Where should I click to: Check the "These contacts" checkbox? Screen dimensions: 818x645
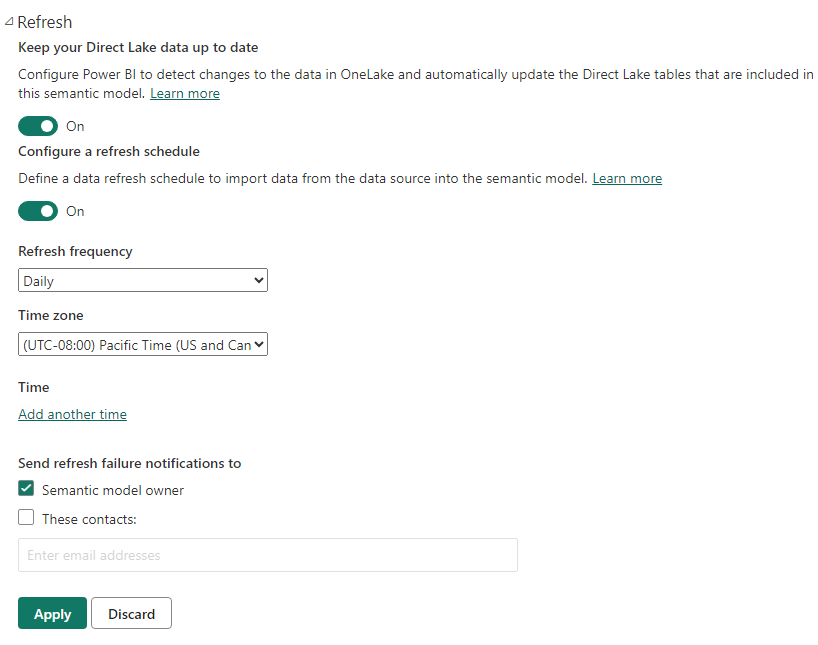coord(25,518)
